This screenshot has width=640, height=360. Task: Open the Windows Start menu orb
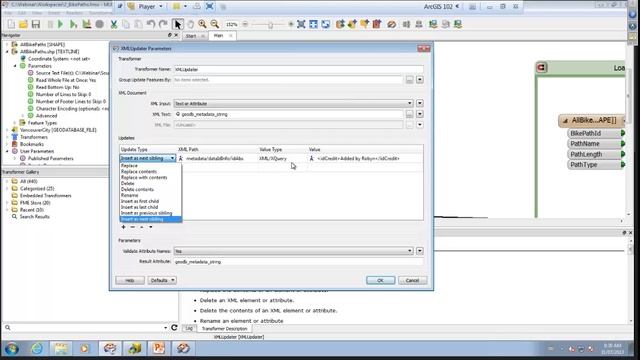tap(11, 349)
